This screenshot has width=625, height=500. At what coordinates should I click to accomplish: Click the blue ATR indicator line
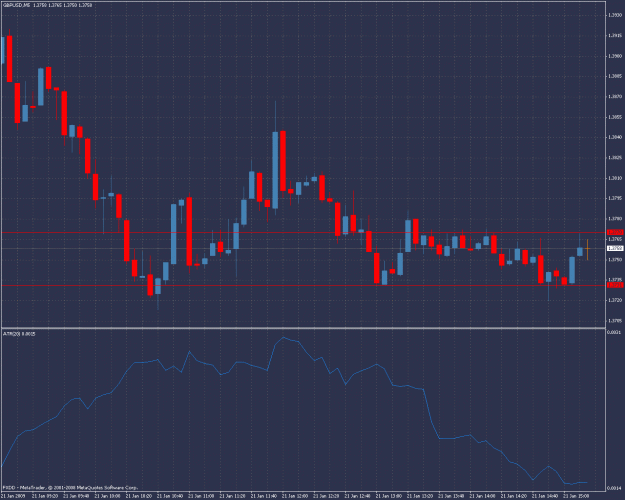(295, 411)
